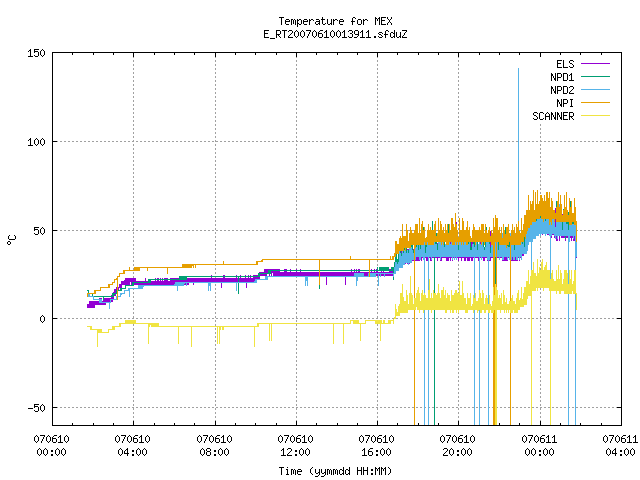The image size is (640, 480).
Task: Click the chart title 'Temperature for MEX'
Action: (x=335, y=21)
